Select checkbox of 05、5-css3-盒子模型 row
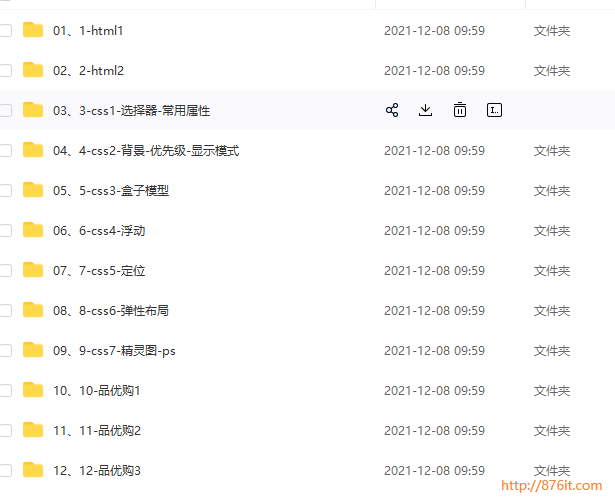Screen dimensions: 615x502 click(5, 191)
